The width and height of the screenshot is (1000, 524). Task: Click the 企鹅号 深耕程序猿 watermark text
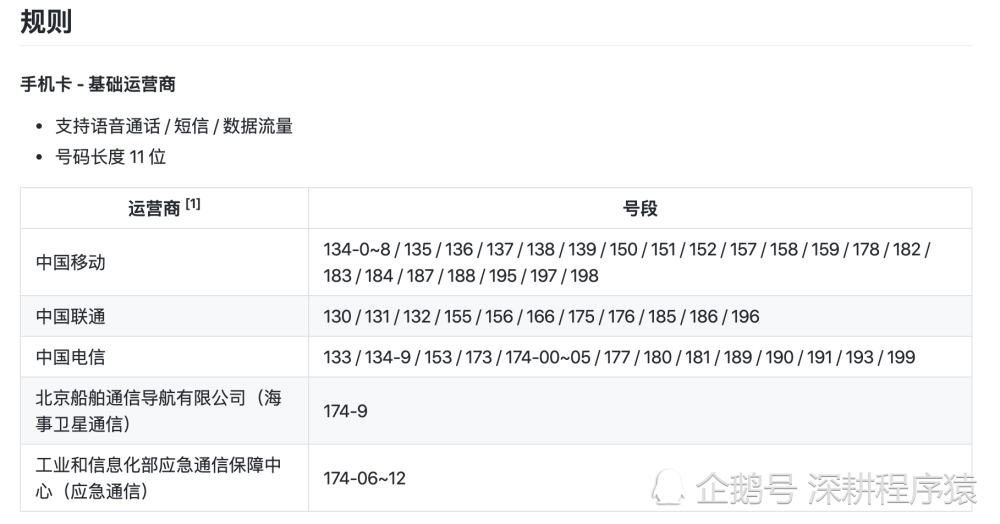coord(836,489)
